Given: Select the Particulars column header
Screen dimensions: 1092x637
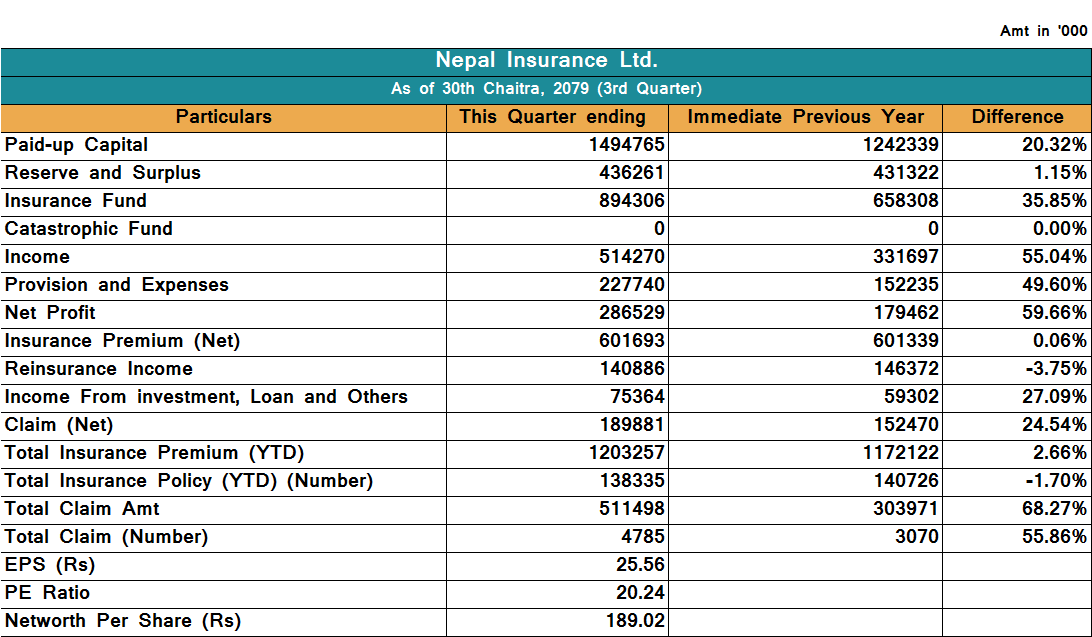Looking at the screenshot, I should [223, 117].
